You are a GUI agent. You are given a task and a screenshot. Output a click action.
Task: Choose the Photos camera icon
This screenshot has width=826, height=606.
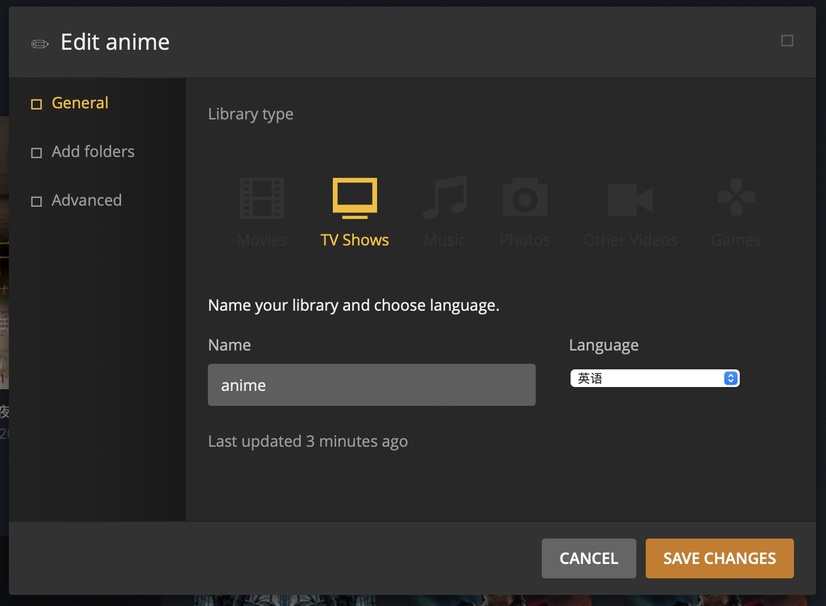(525, 197)
